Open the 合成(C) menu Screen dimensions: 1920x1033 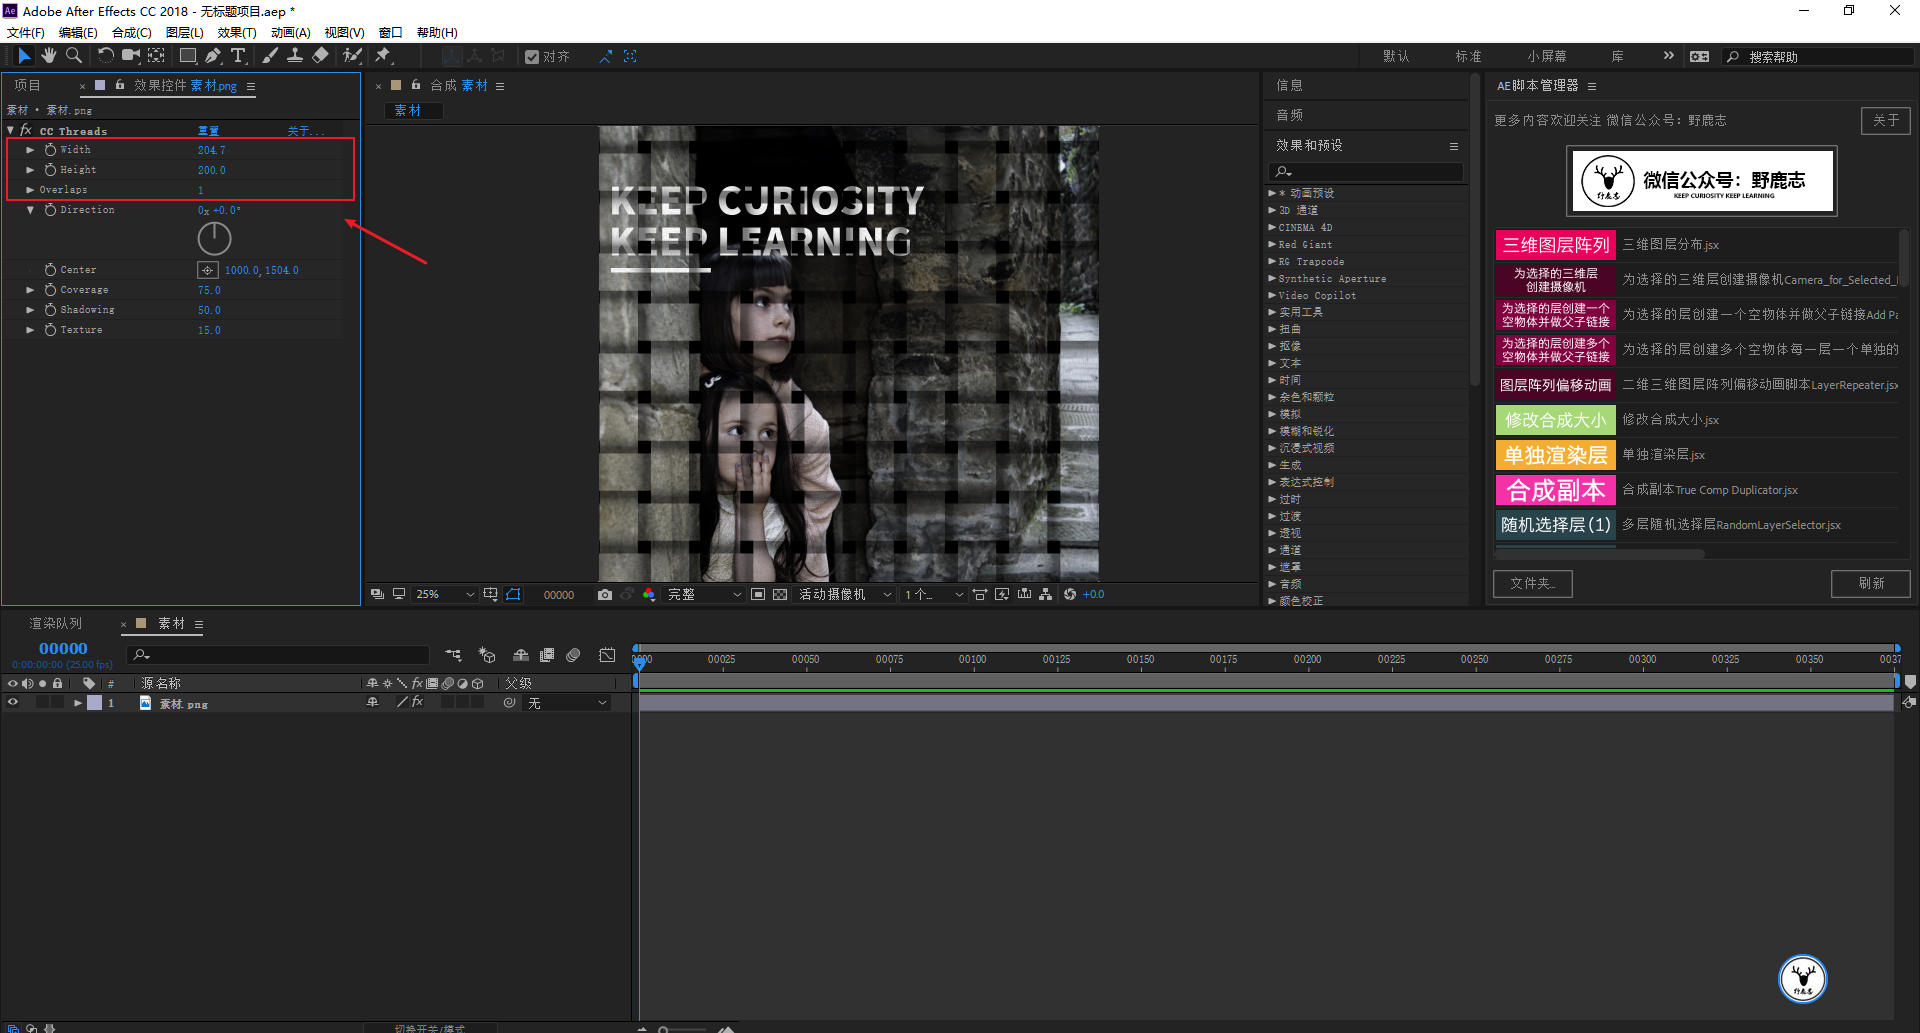[x=131, y=33]
